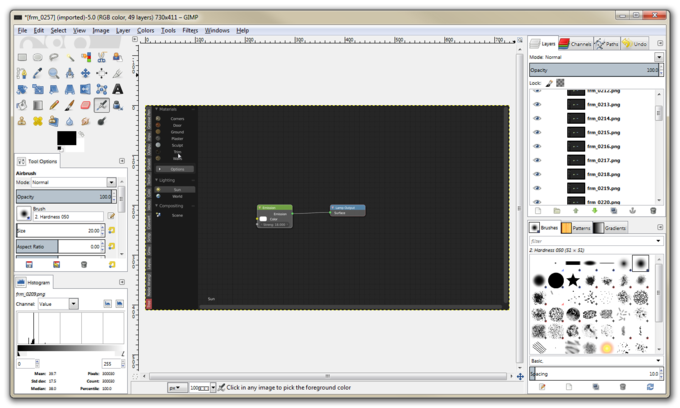Screen dimensions: 680x408
Task: Hide the frm_0214.png layer
Action: (x=537, y=118)
